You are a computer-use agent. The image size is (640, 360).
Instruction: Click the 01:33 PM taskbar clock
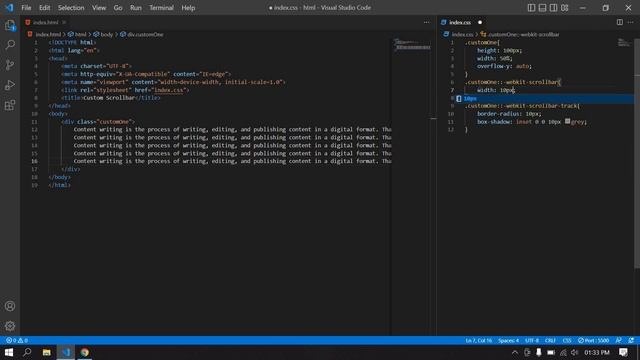[597, 352]
